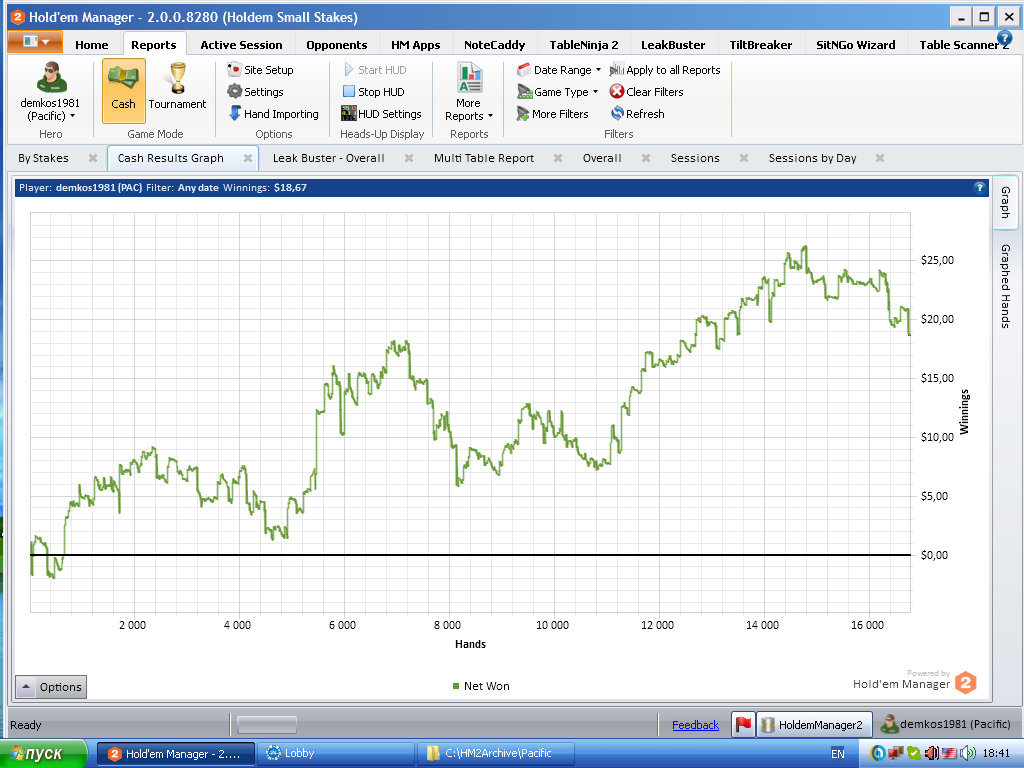Open HUD Settings

point(381,114)
